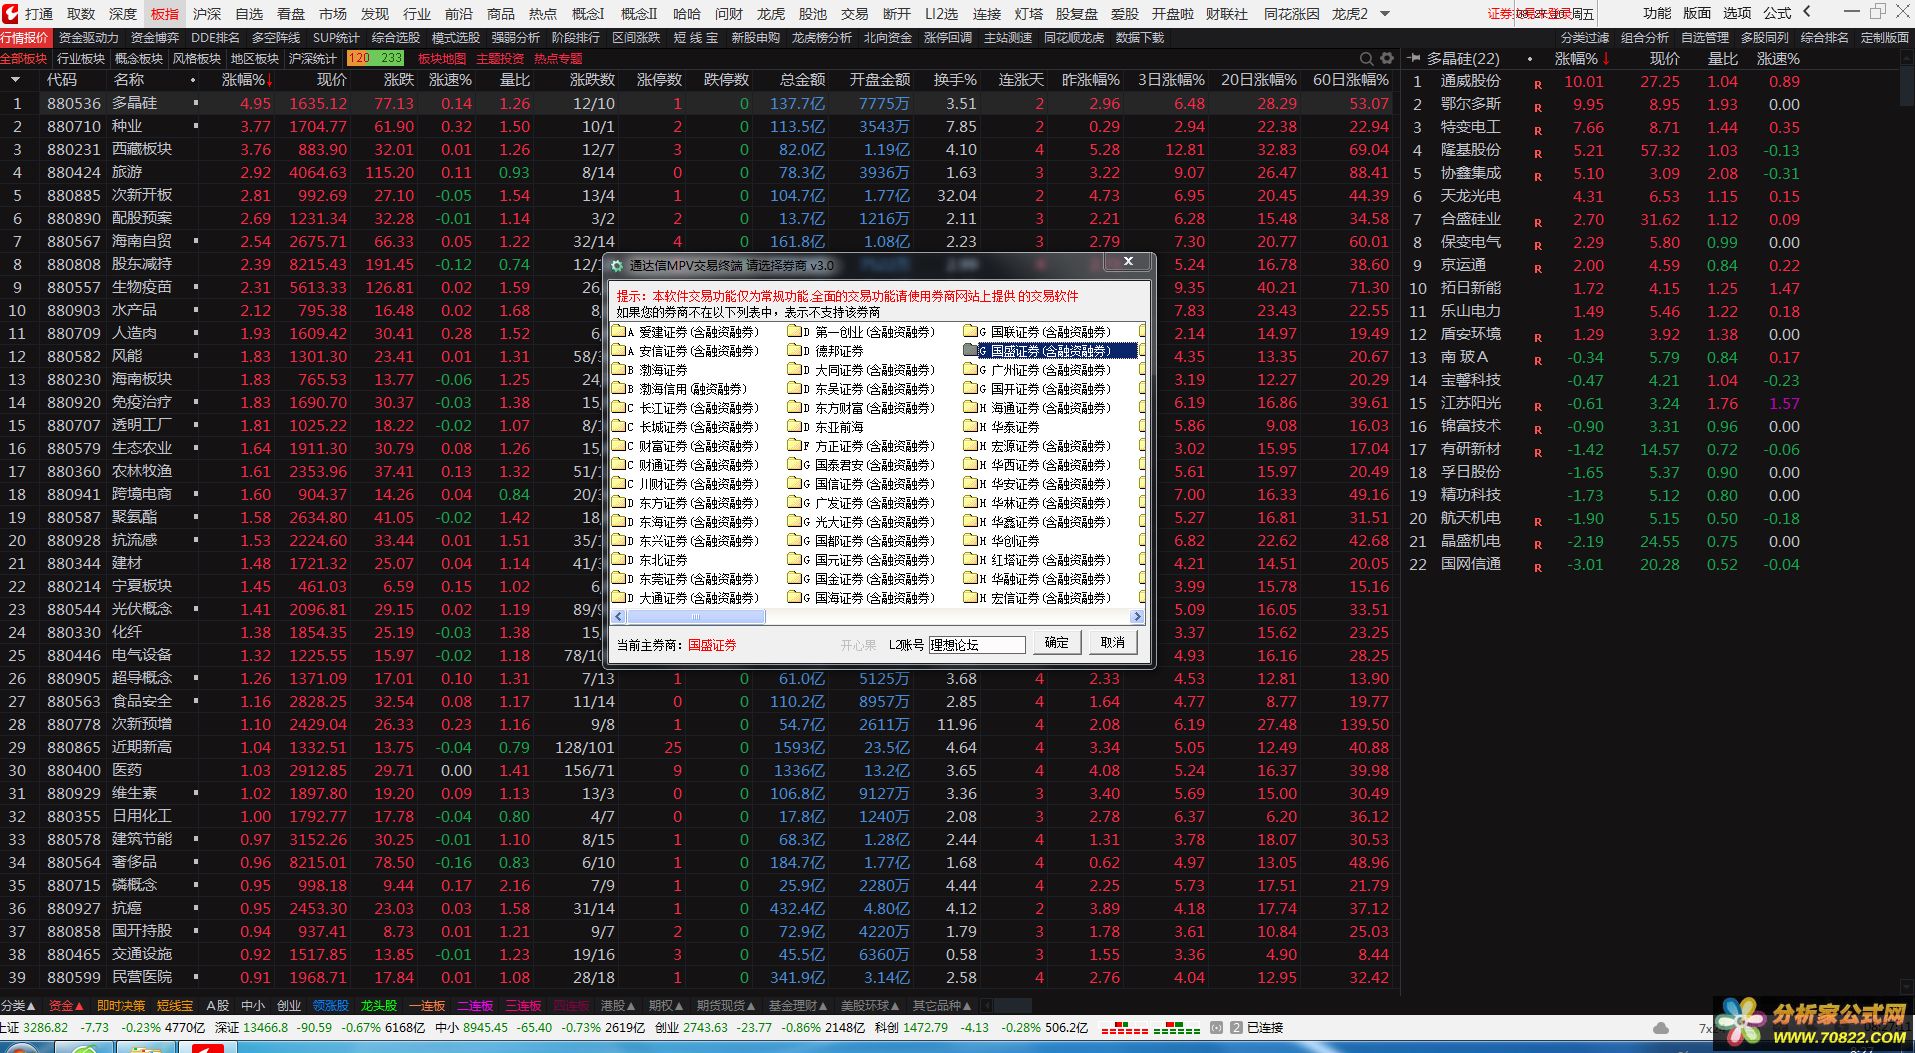This screenshot has height=1053, width=1915.
Task: Click the cloud icon in status bar
Action: point(1661,1028)
